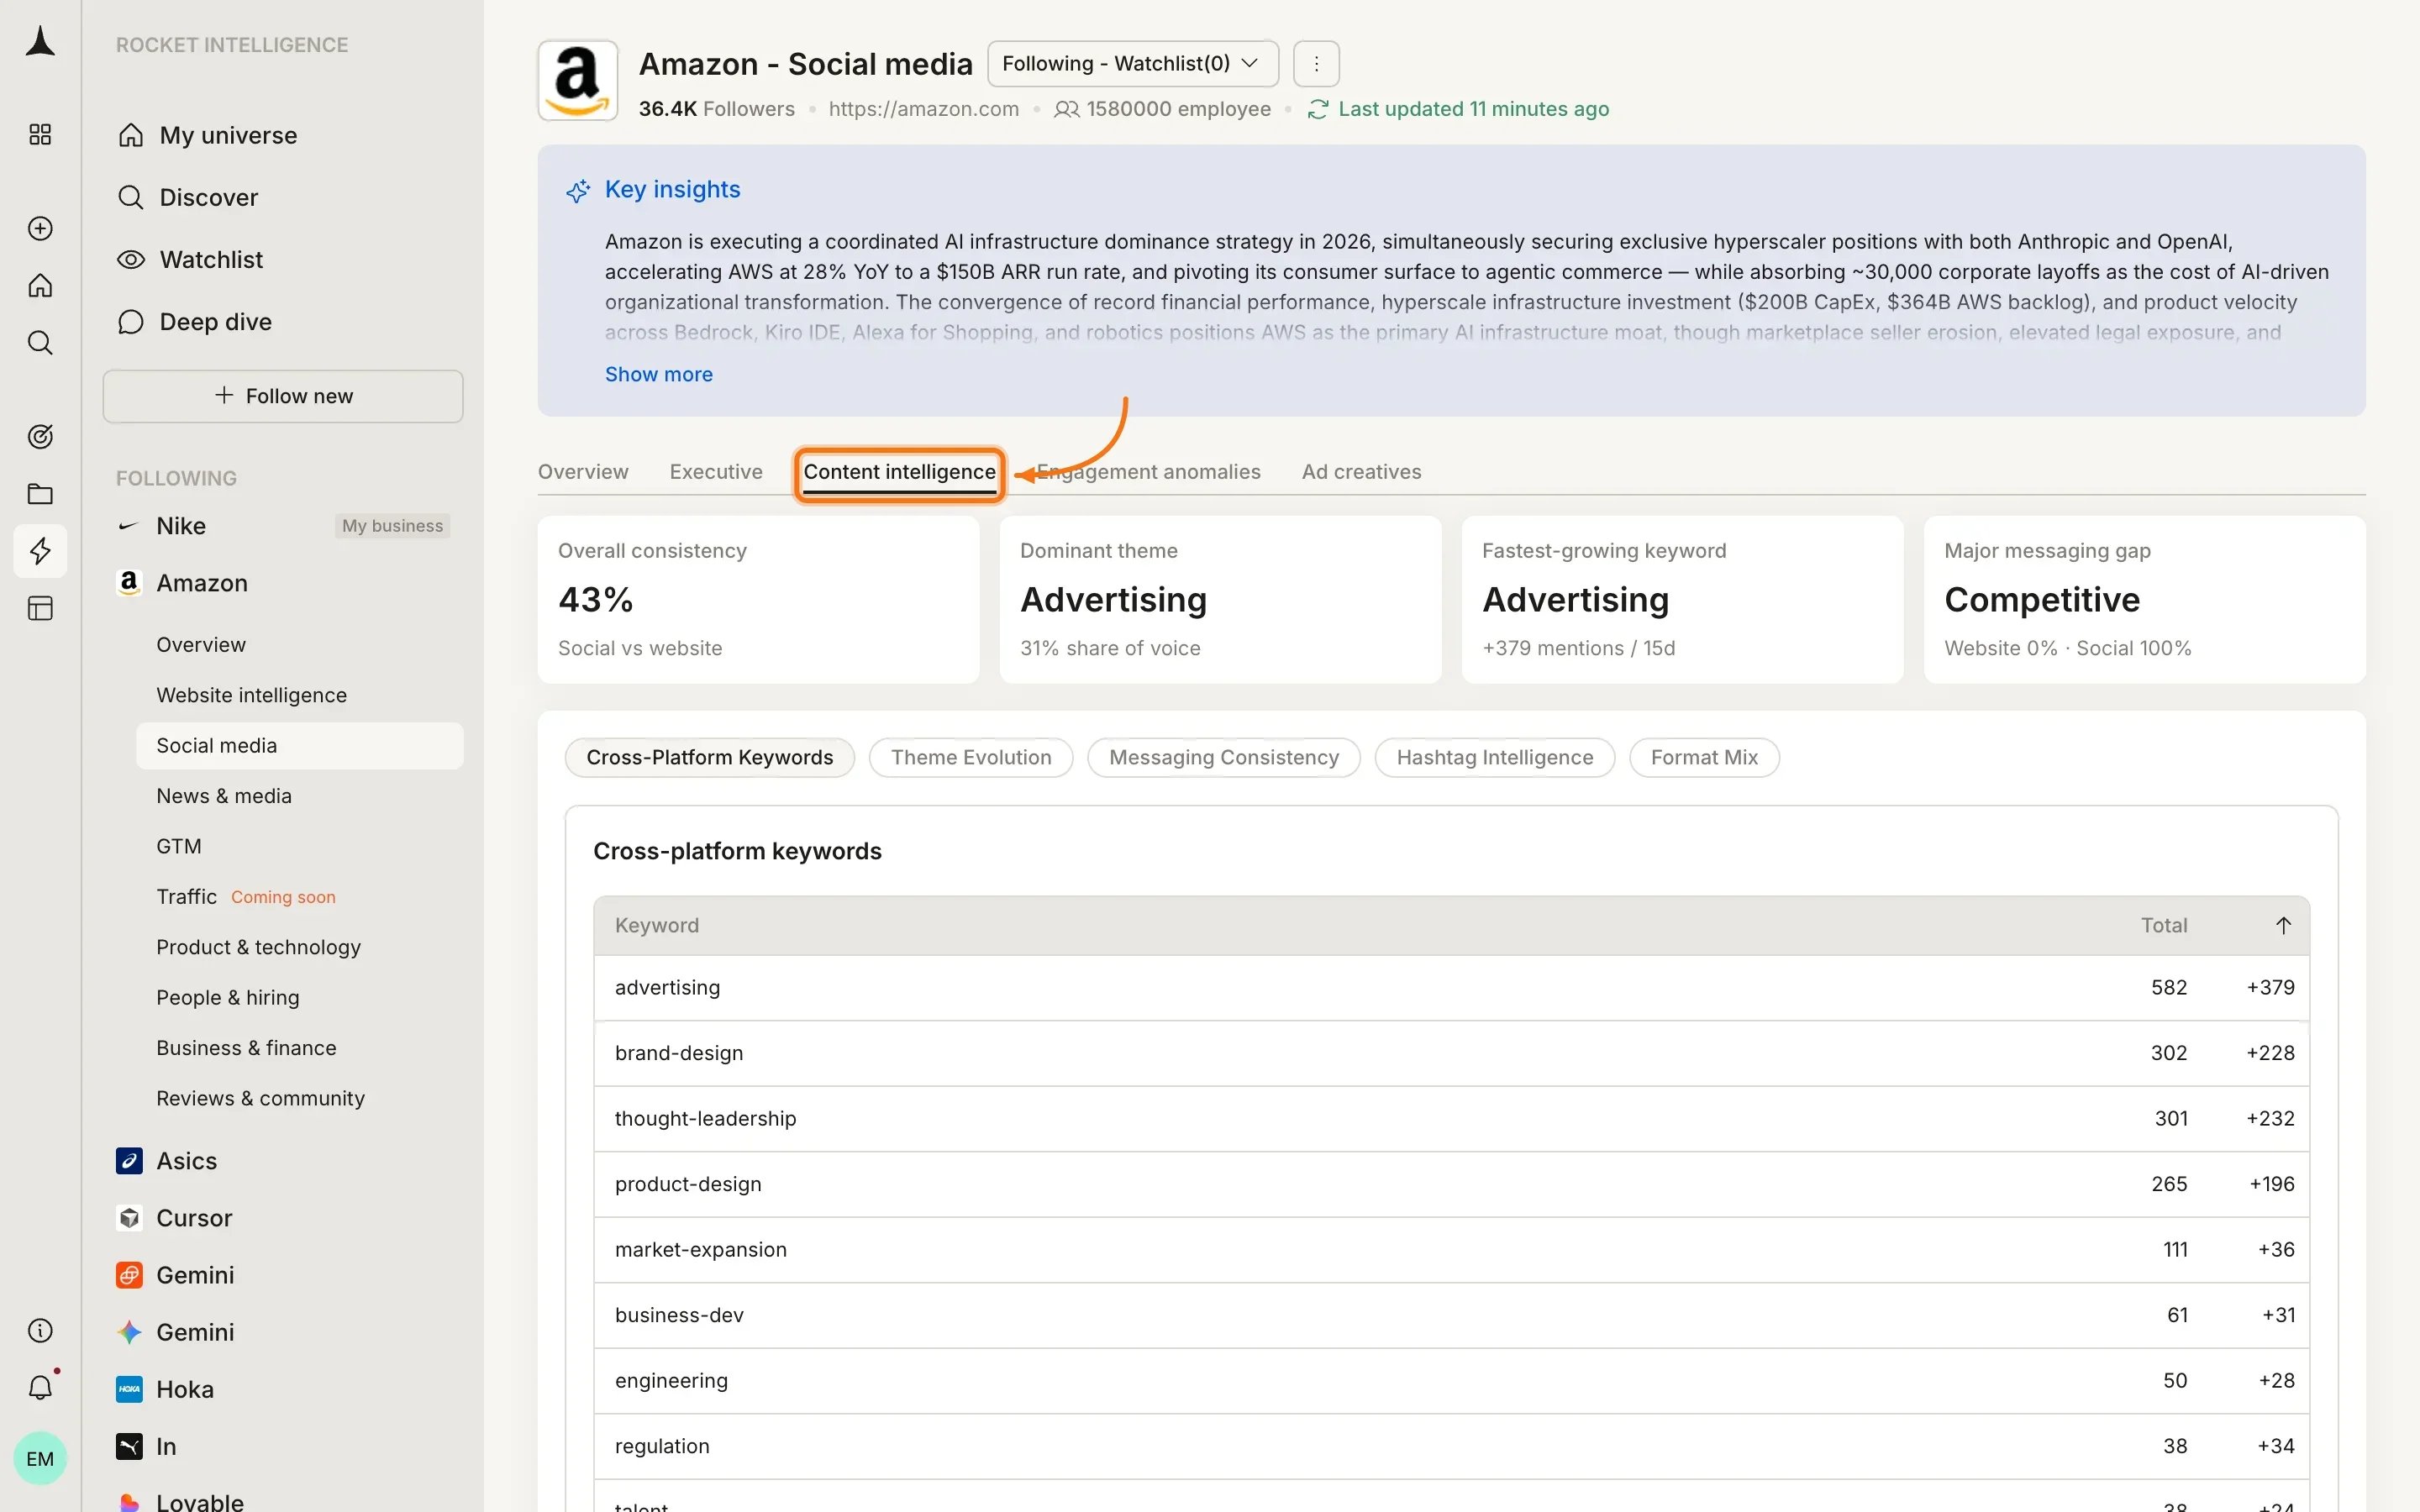The image size is (2420, 1512).
Task: Open Website intelligence in sidebar
Action: 251,695
